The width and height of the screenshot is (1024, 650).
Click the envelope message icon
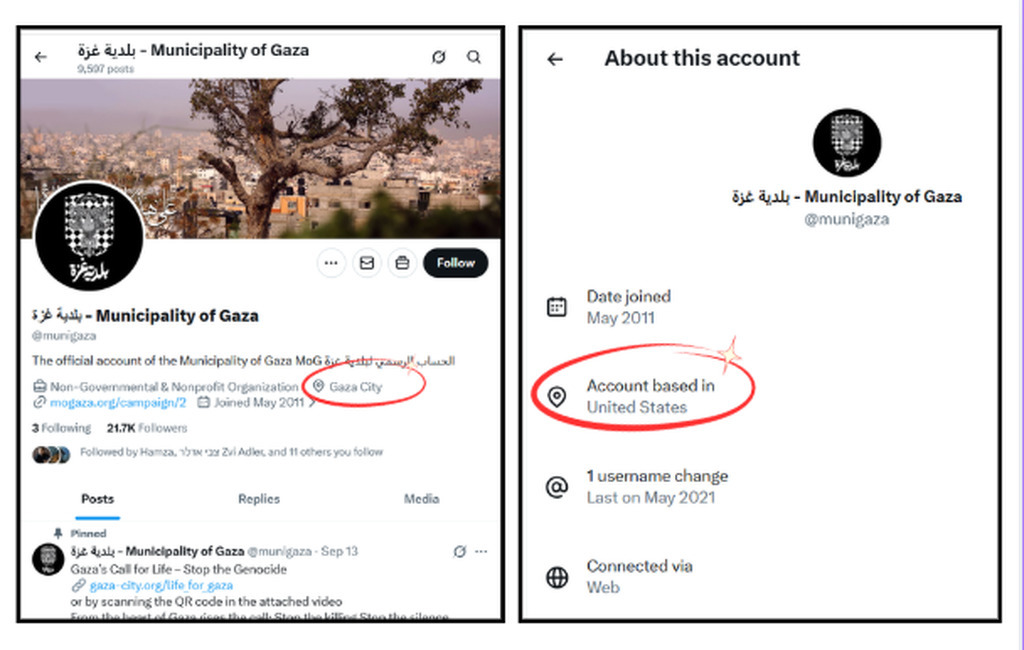pyautogui.click(x=367, y=263)
